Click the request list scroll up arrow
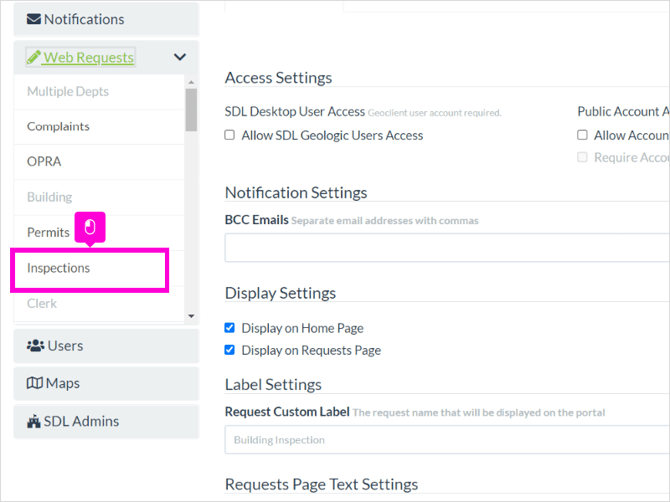The width and height of the screenshot is (670, 502). click(191, 82)
